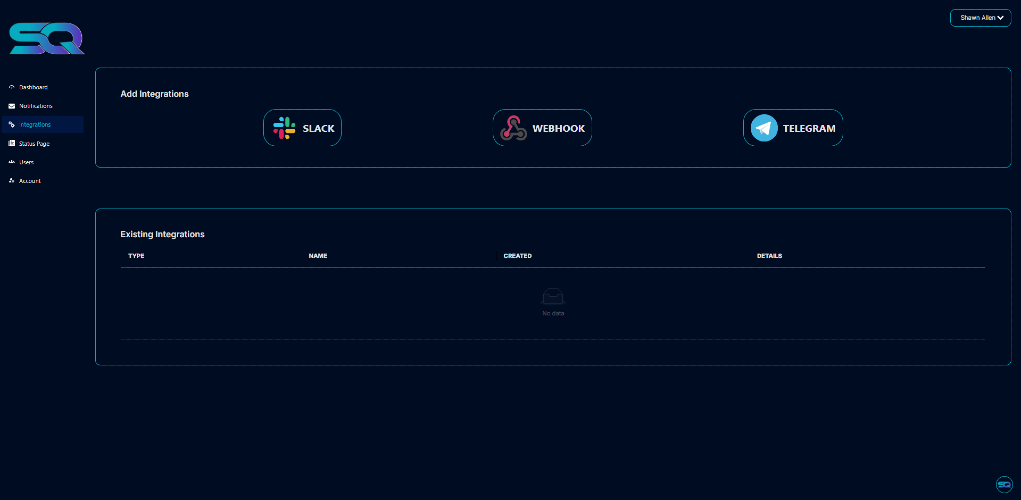Click the CREATED column header
This screenshot has width=1021, height=500.
(x=518, y=256)
